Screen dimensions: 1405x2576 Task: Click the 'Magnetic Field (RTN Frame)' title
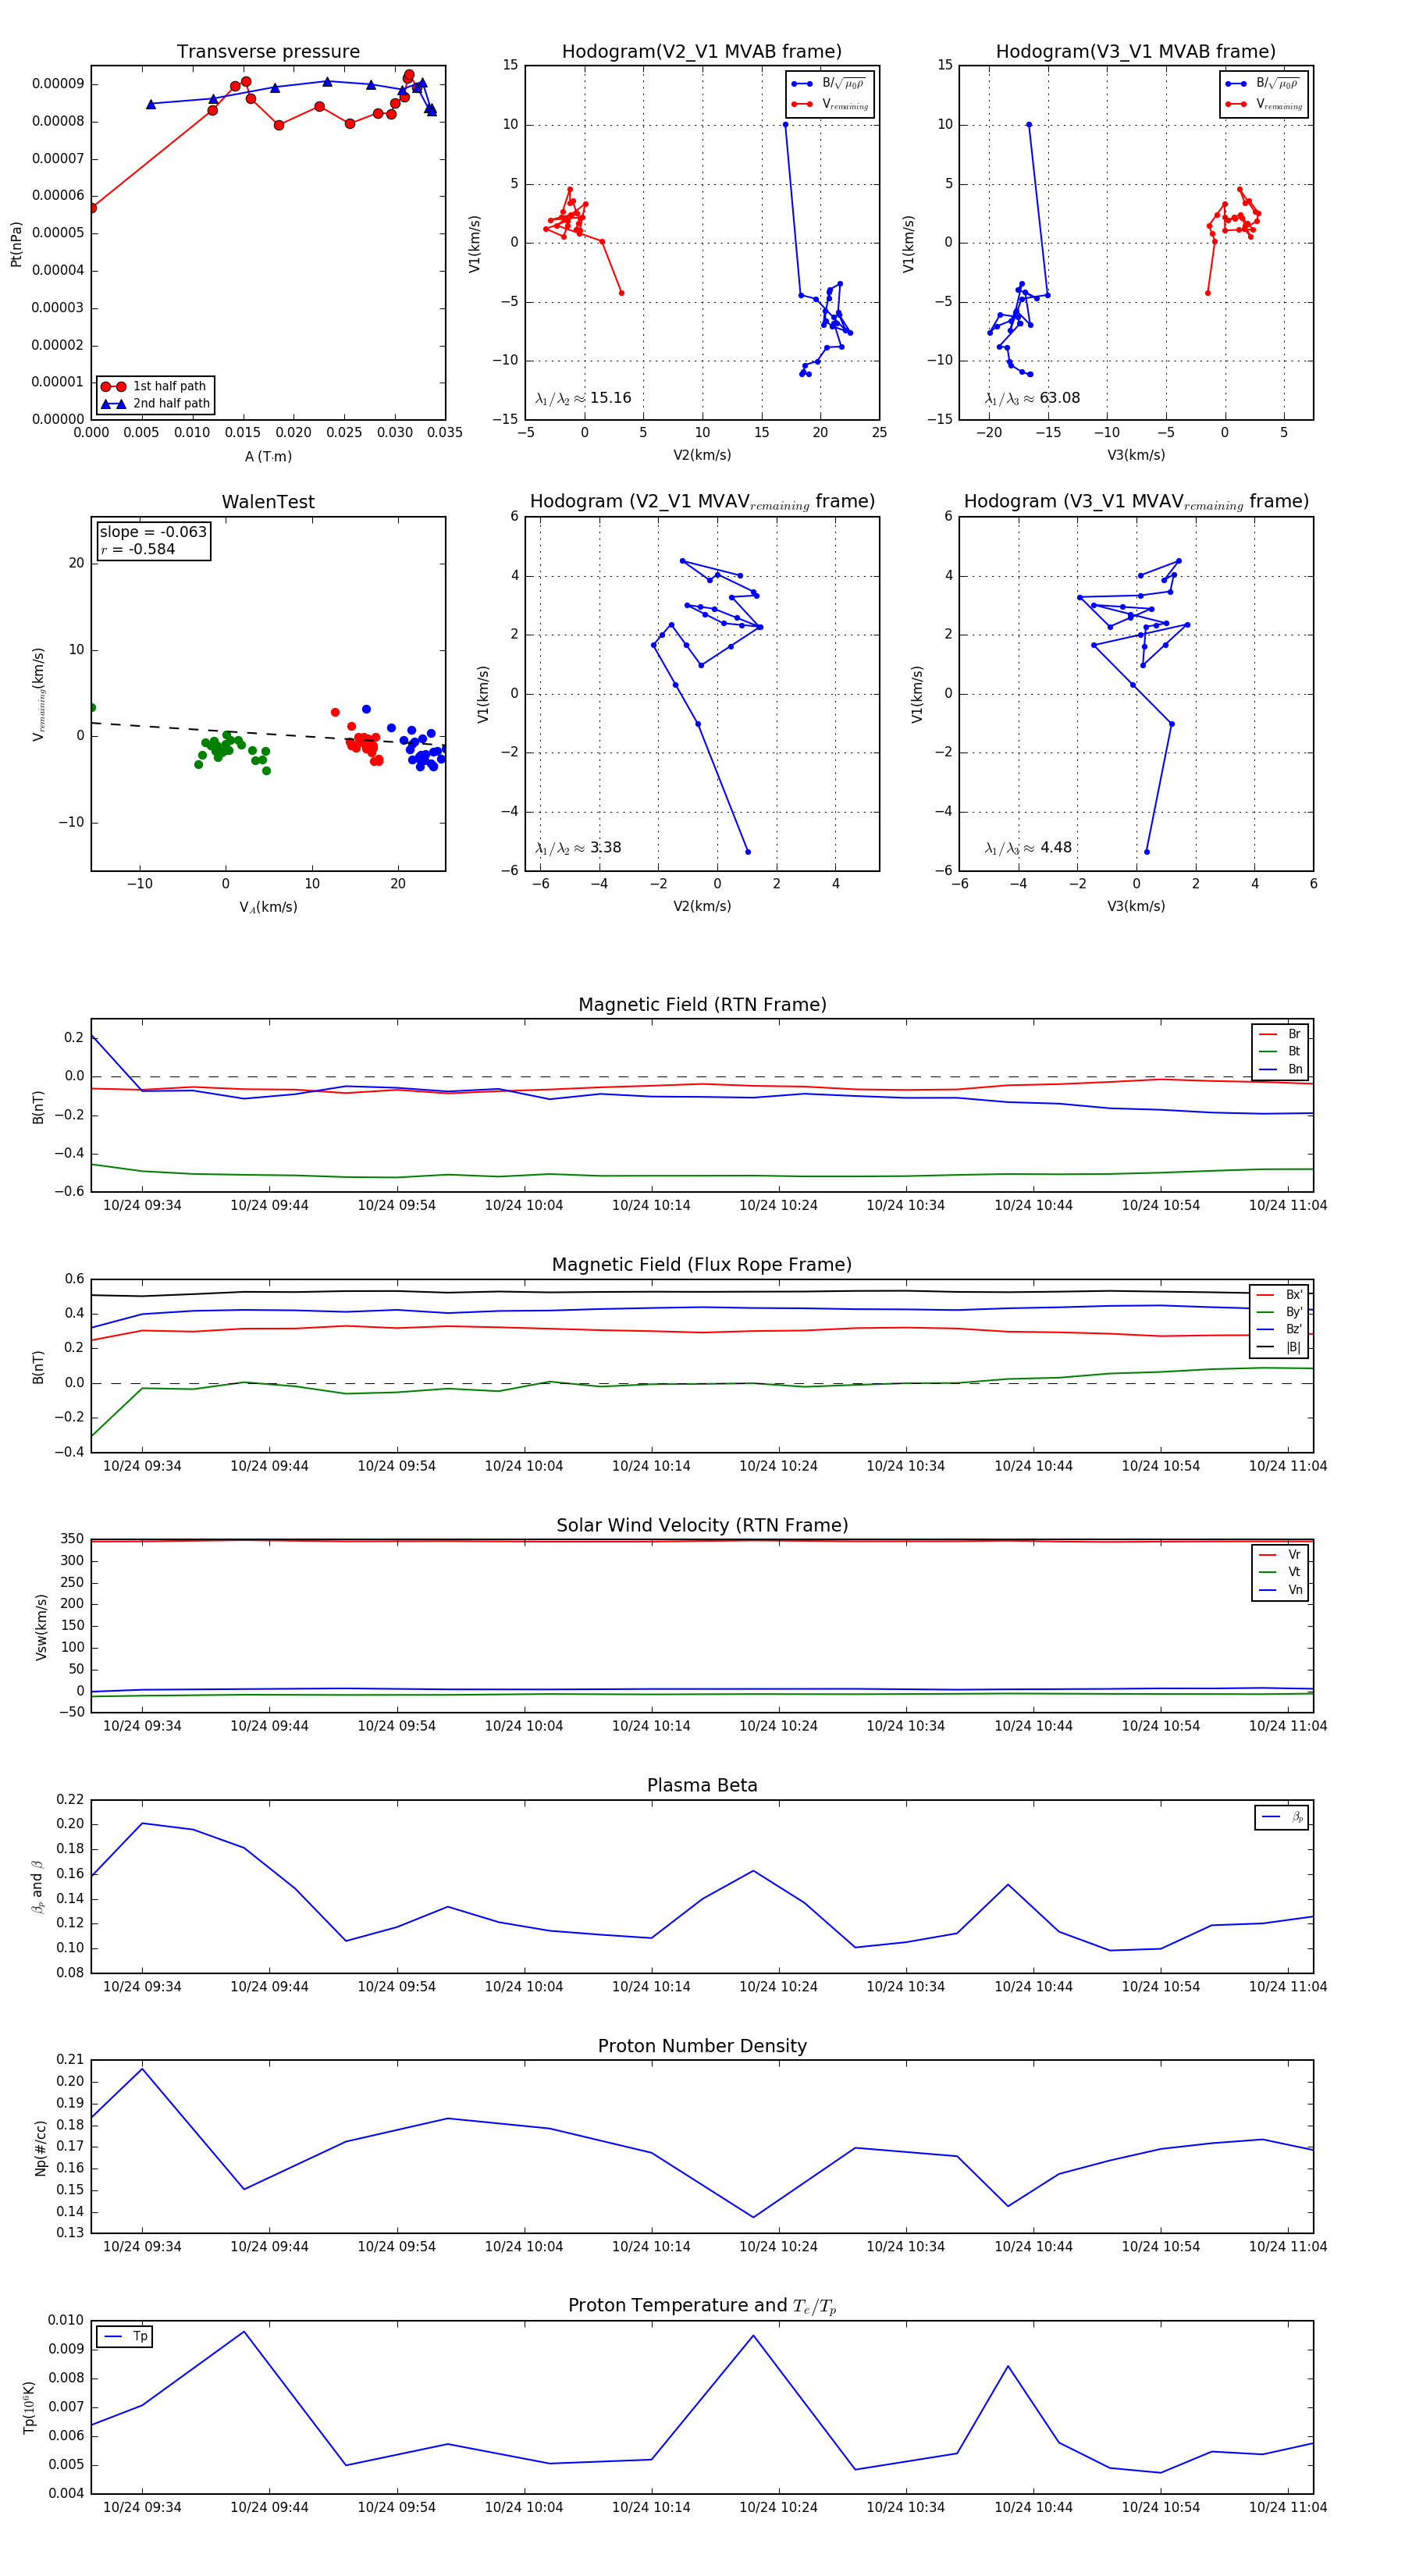[702, 1004]
